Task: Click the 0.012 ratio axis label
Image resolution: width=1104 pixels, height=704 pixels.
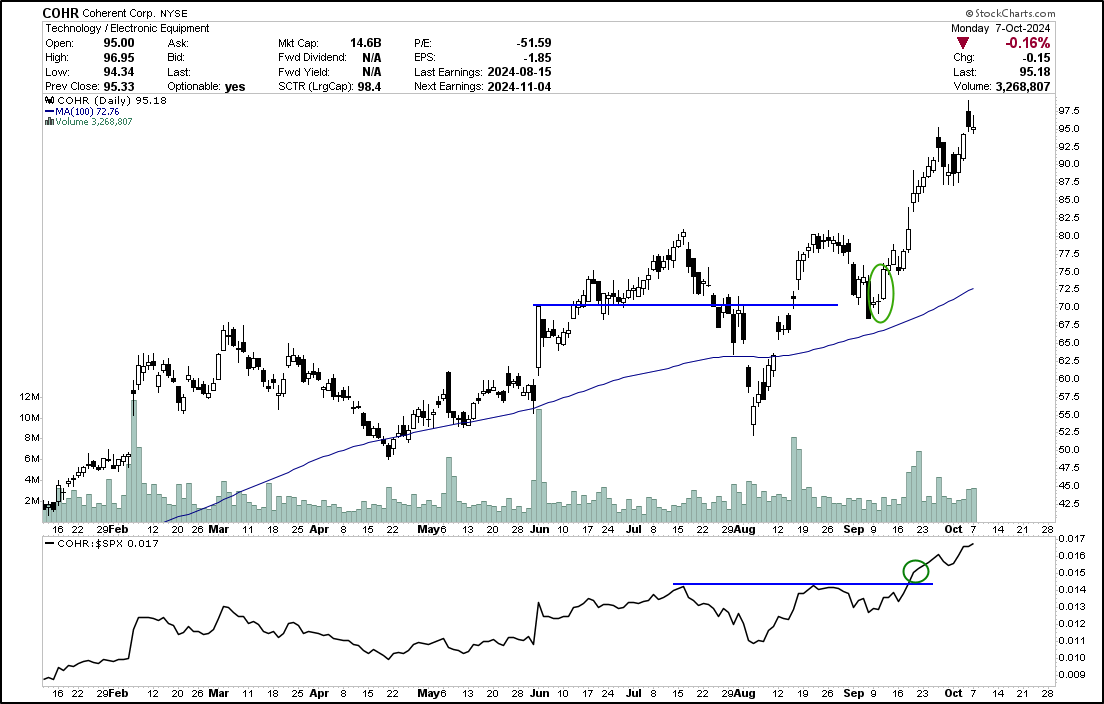Action: point(1072,623)
